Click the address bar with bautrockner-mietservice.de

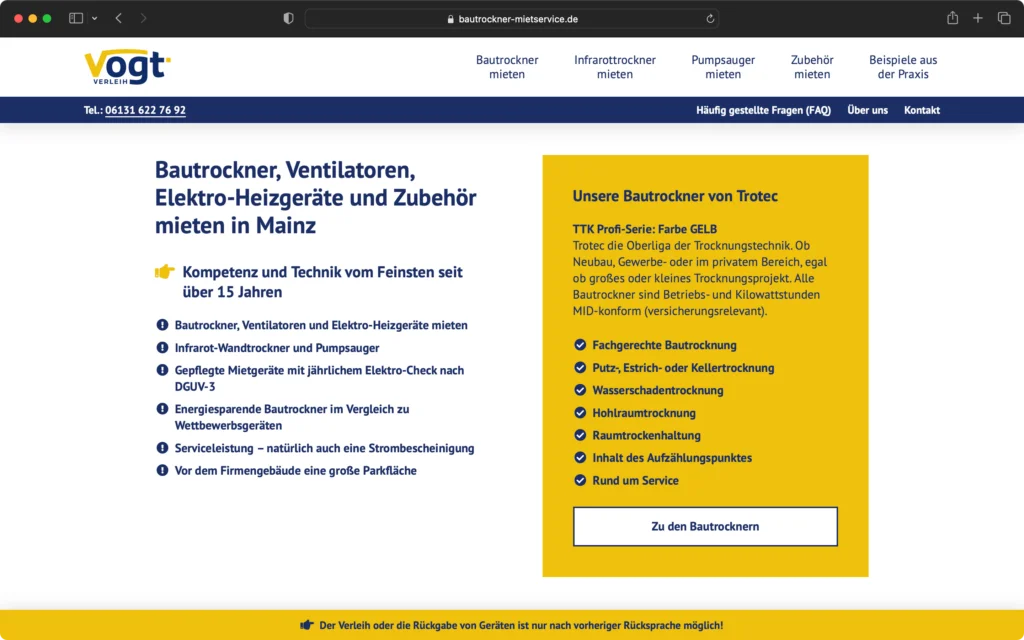click(512, 19)
